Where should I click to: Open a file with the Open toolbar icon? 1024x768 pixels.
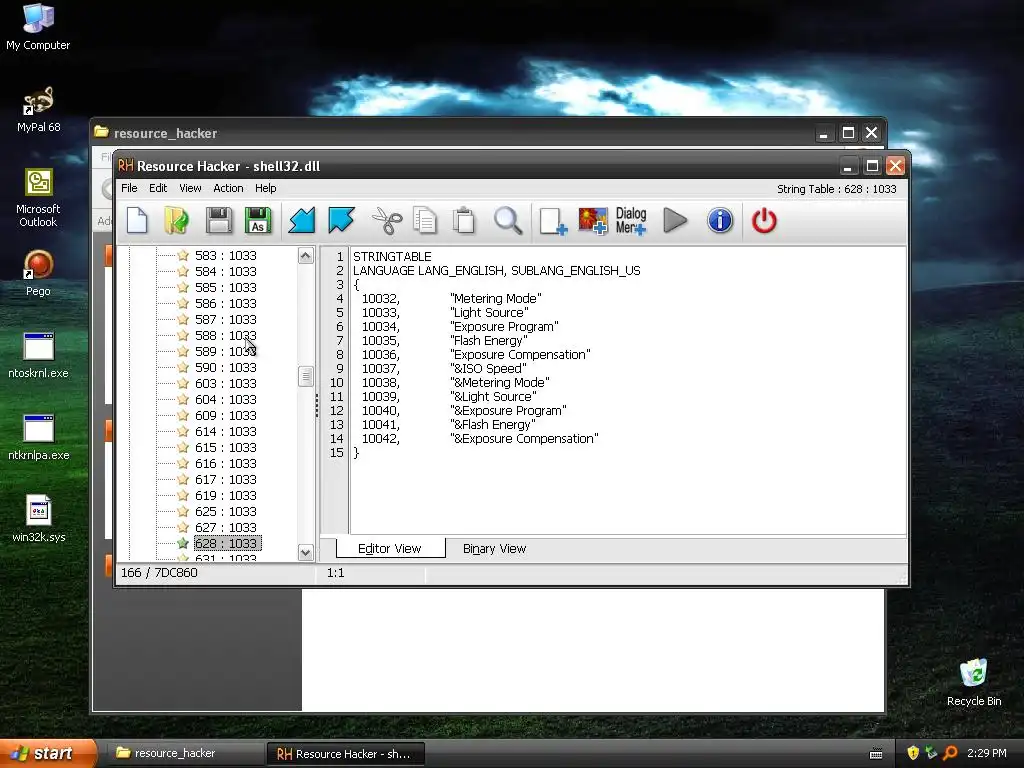tap(176, 221)
